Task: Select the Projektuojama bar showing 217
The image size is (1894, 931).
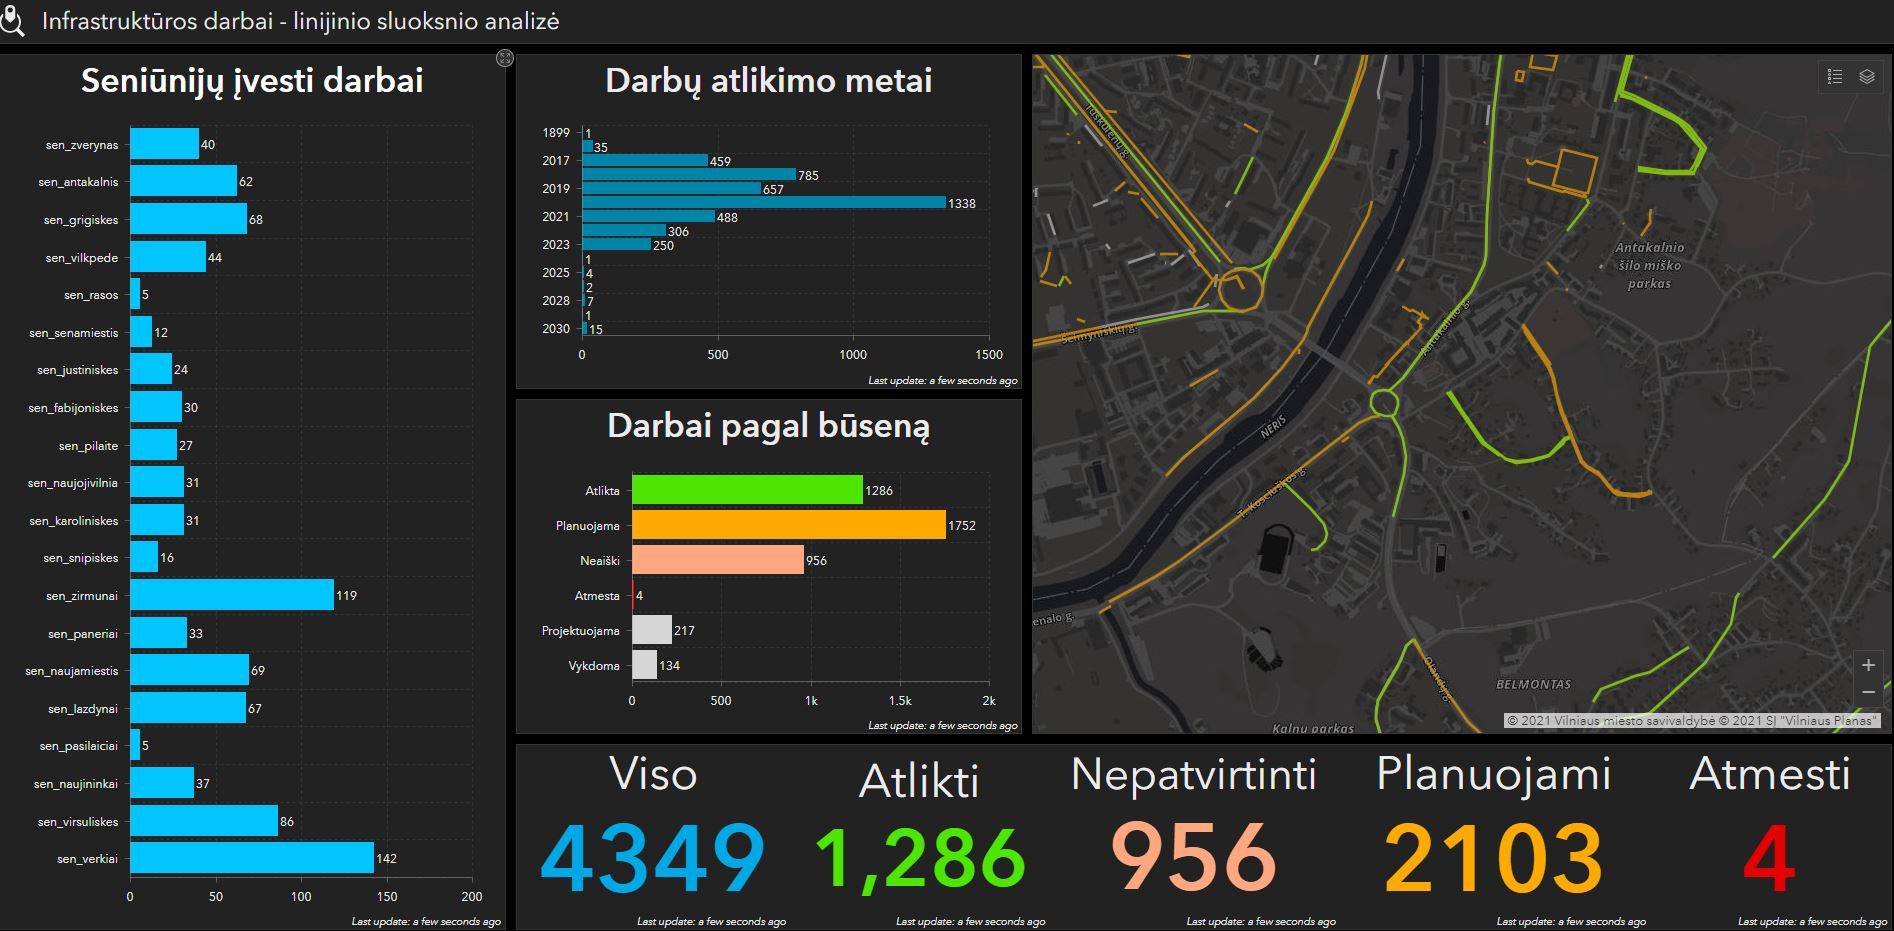Action: click(x=651, y=630)
